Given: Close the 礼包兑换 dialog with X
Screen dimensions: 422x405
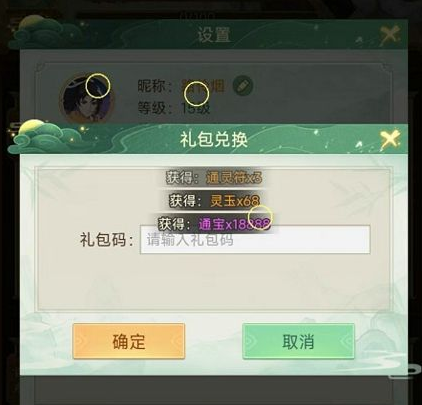Looking at the screenshot, I should (x=390, y=139).
